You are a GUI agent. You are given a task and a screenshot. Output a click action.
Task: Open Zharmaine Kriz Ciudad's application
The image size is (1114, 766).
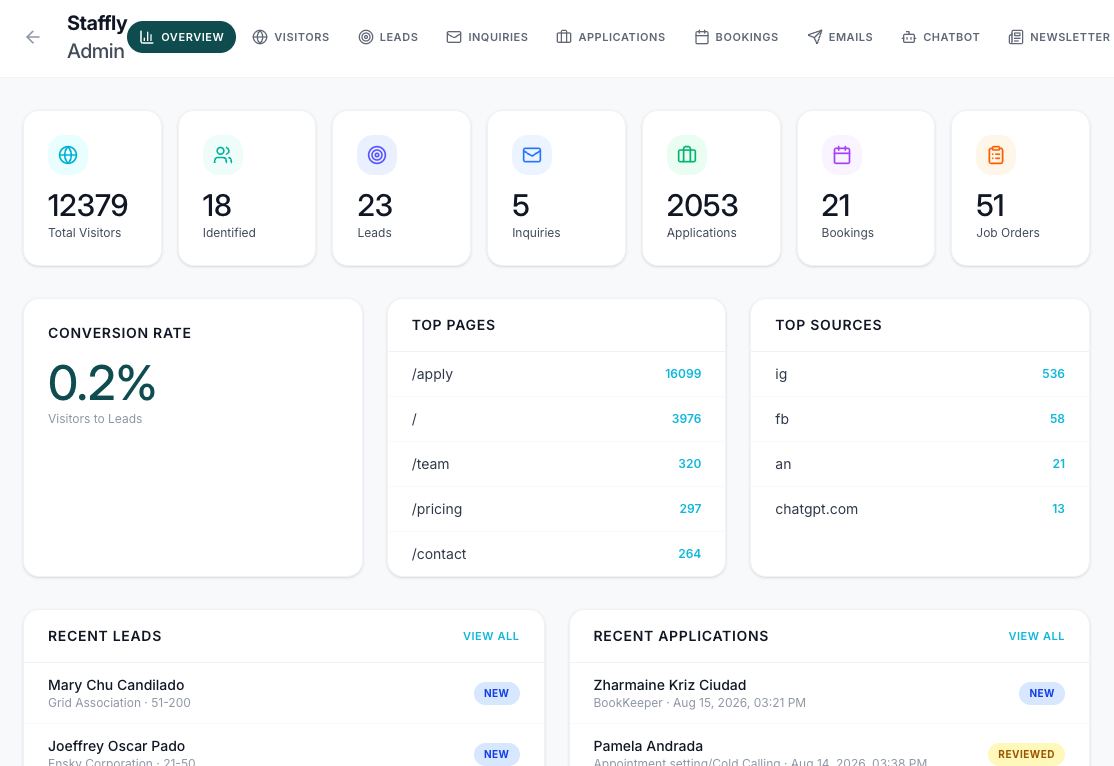point(829,694)
